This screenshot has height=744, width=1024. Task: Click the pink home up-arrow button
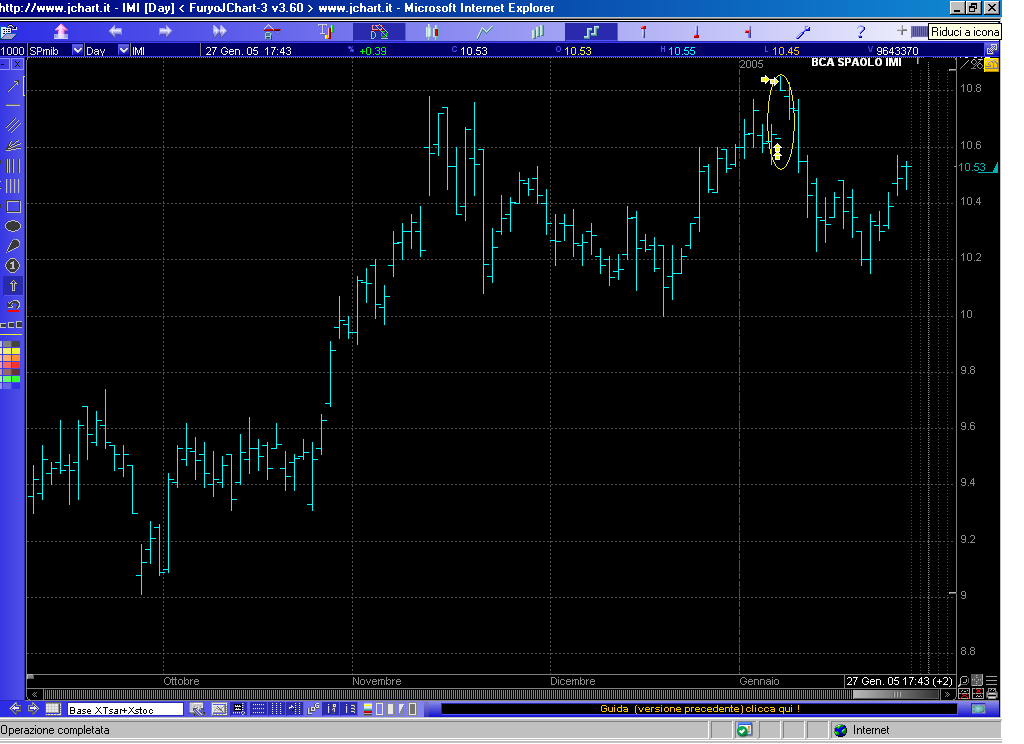click(62, 32)
